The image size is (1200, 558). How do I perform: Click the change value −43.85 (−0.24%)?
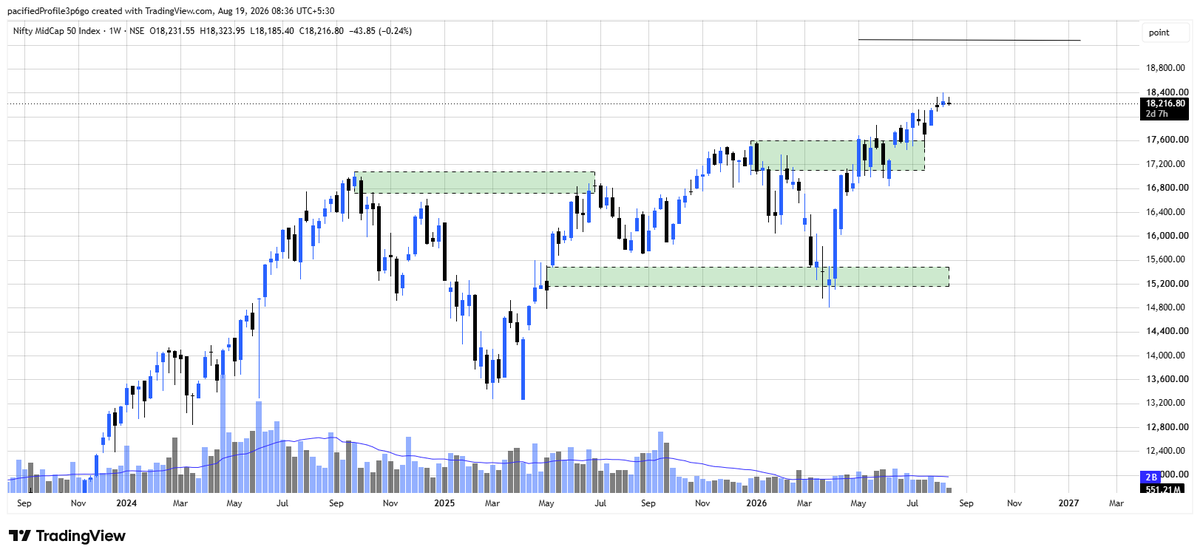tap(381, 31)
